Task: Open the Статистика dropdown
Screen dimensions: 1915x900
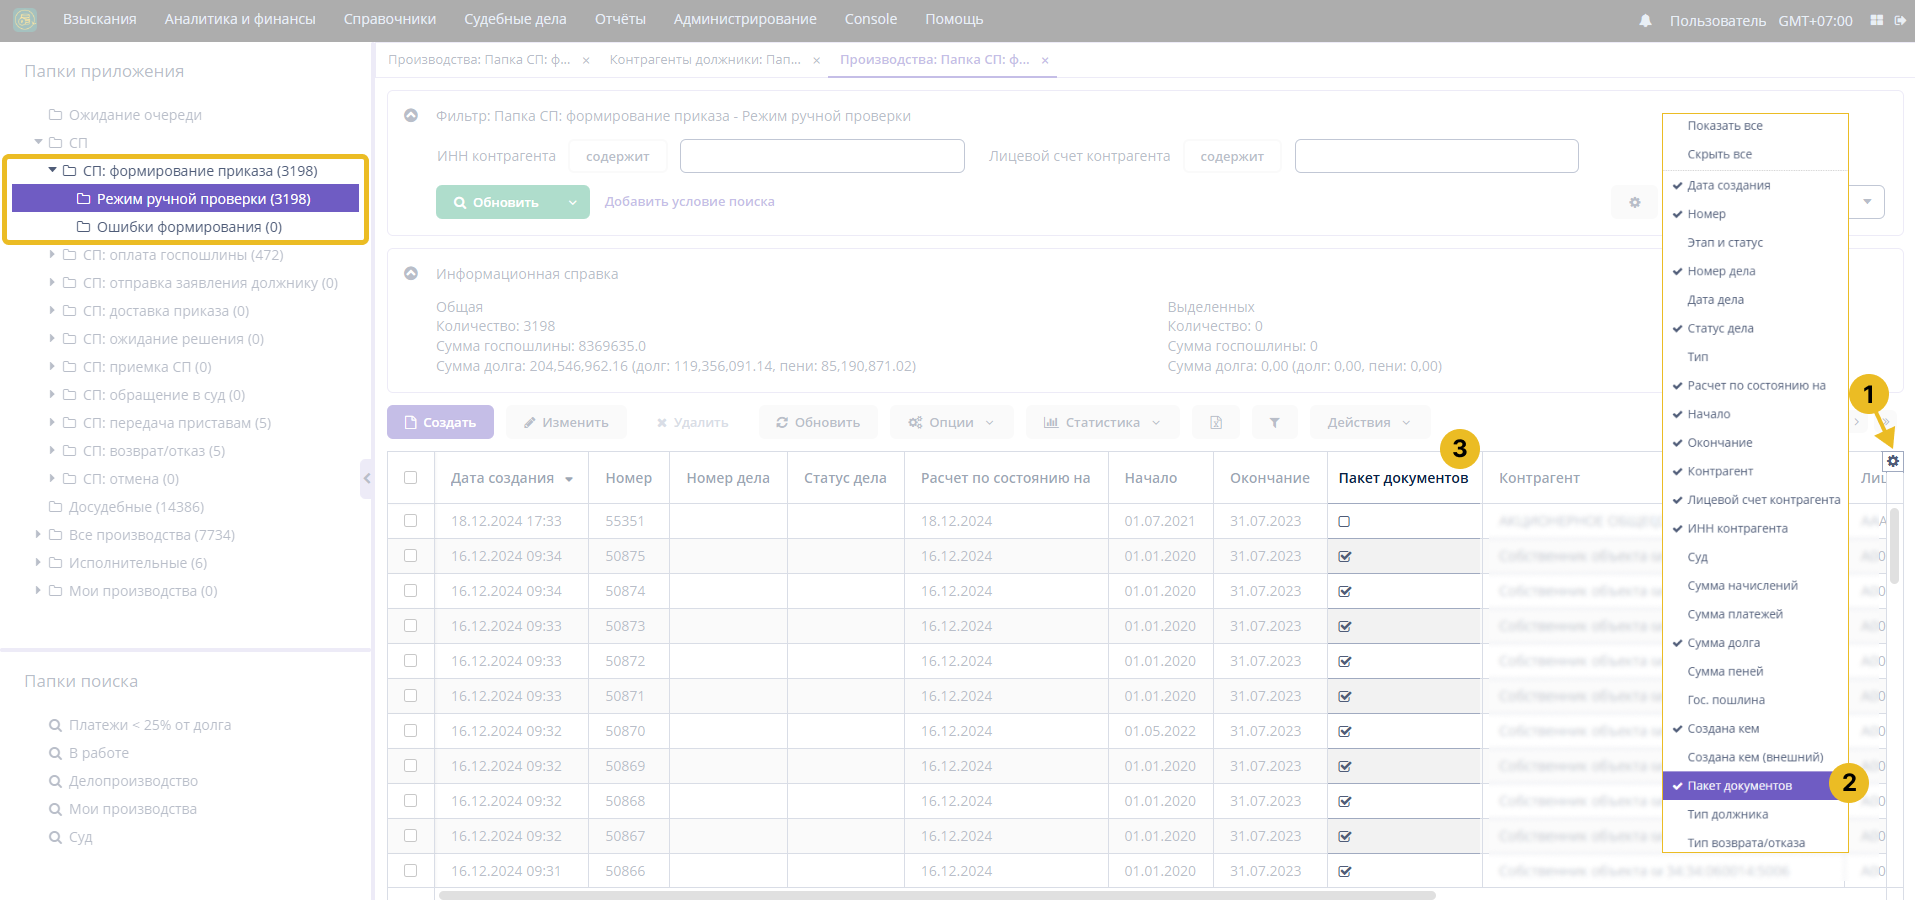Action: tap(1101, 423)
